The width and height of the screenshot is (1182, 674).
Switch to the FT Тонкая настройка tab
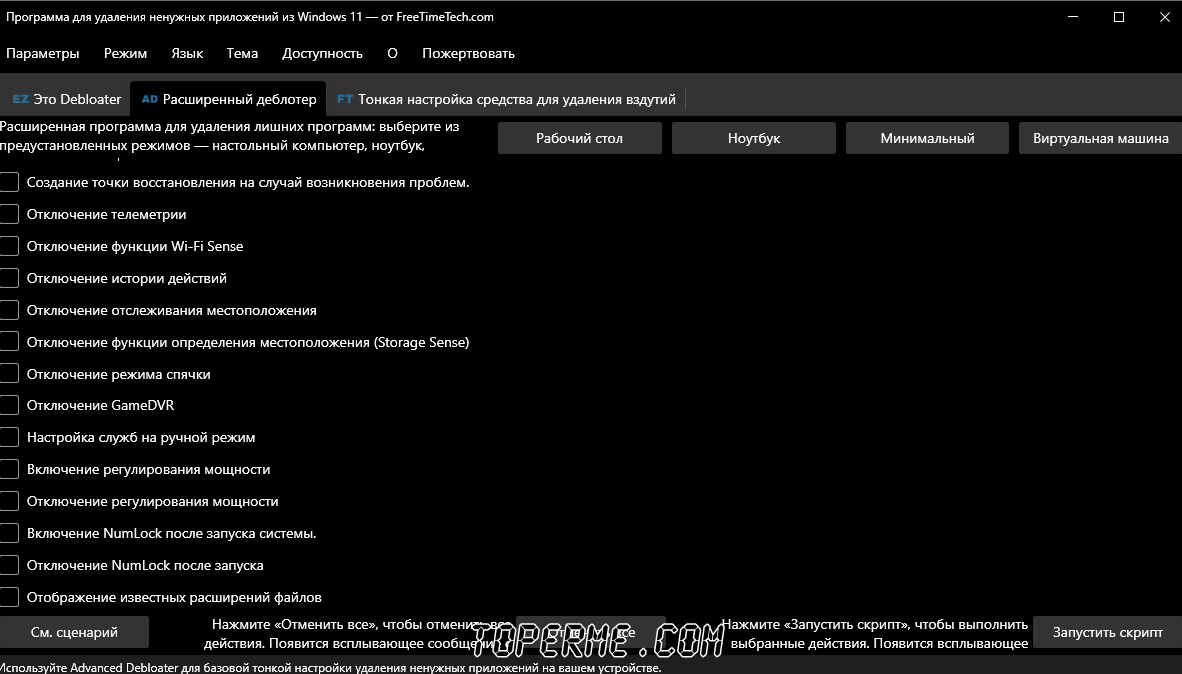click(506, 100)
